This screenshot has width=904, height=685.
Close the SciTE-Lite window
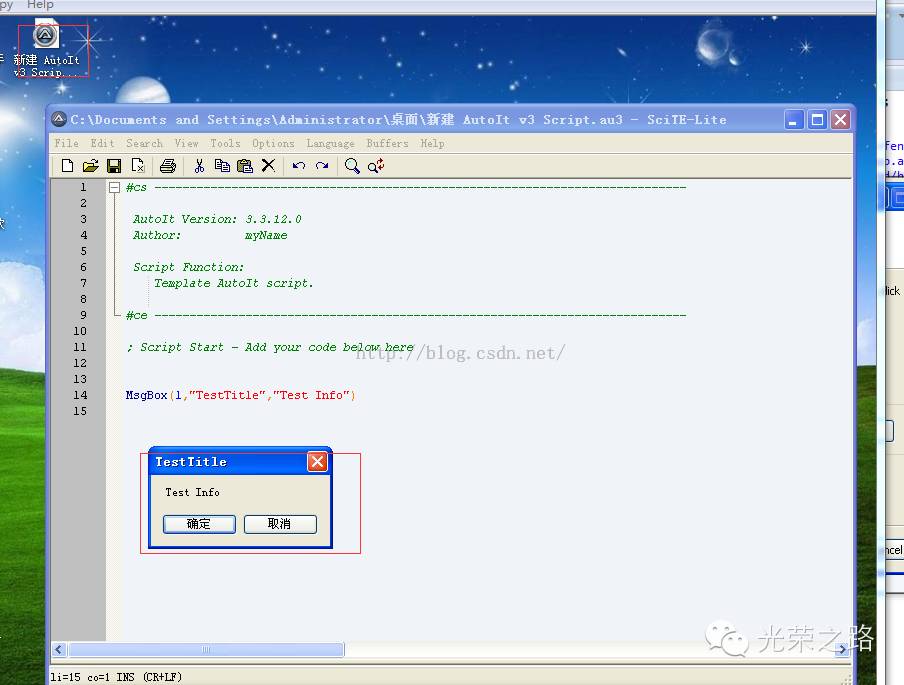(841, 120)
